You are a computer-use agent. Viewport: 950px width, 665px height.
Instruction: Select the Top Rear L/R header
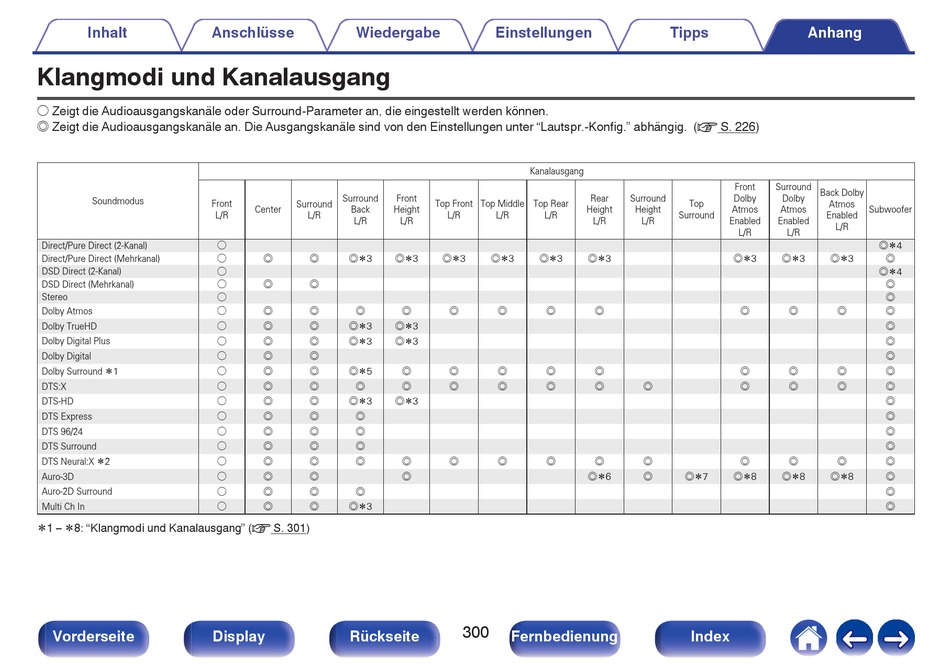pos(551,210)
